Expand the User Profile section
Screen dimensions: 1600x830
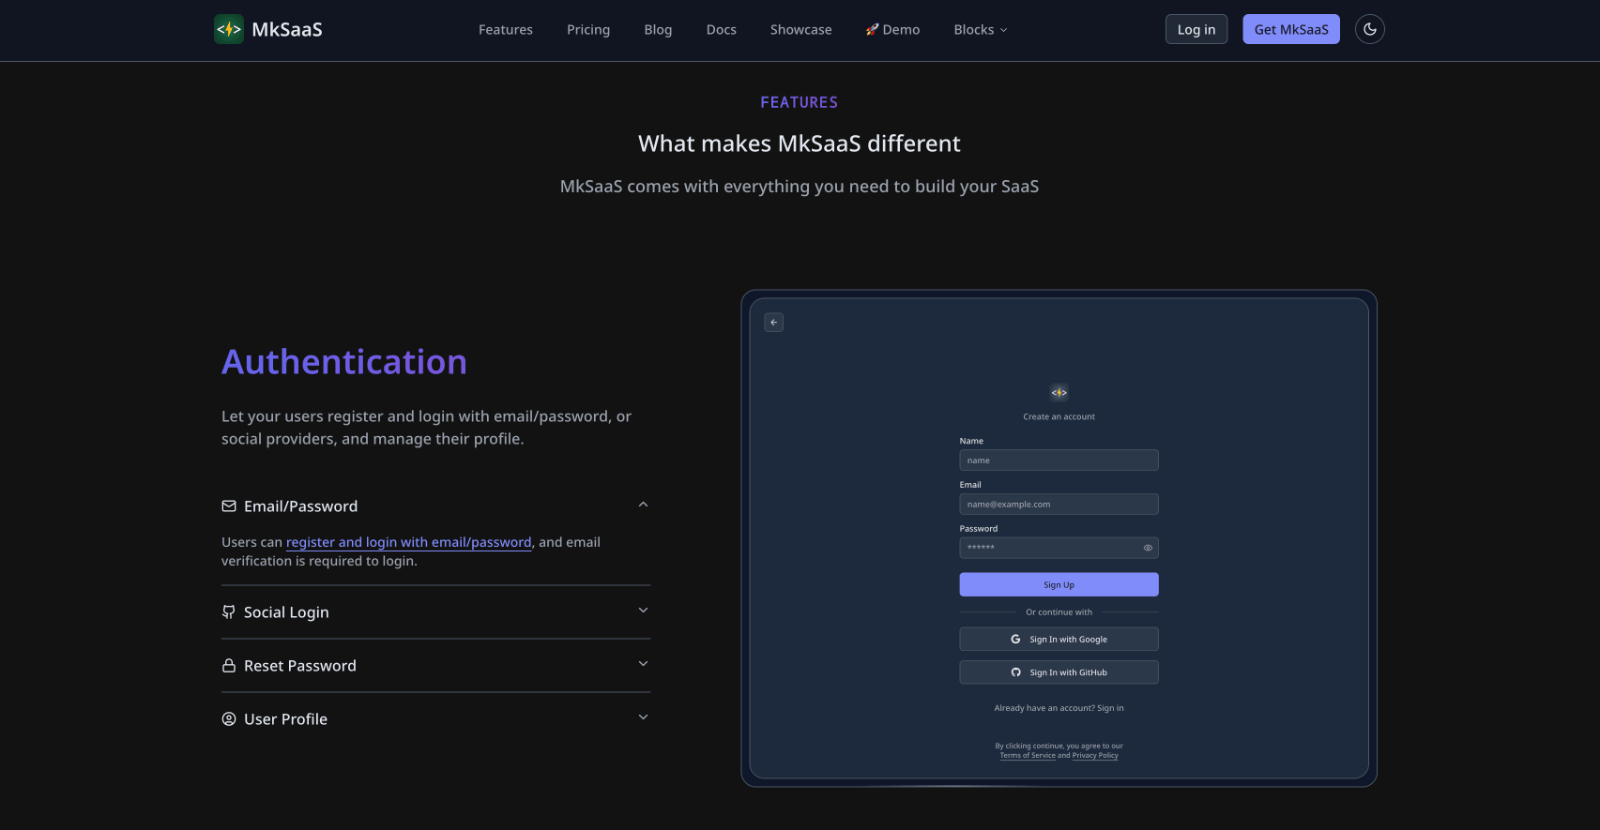tap(435, 719)
